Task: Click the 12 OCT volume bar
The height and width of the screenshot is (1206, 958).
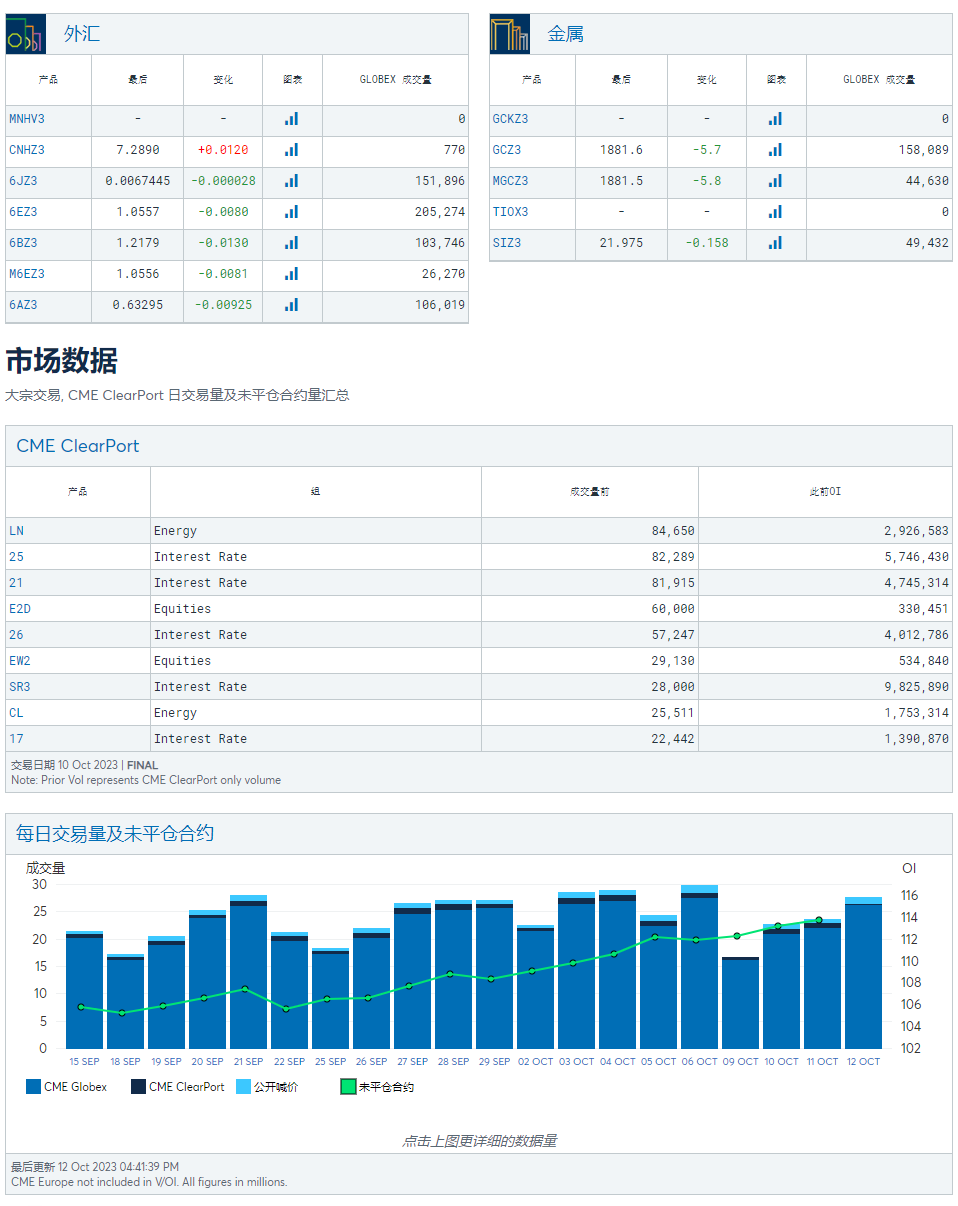Action: pos(863,973)
